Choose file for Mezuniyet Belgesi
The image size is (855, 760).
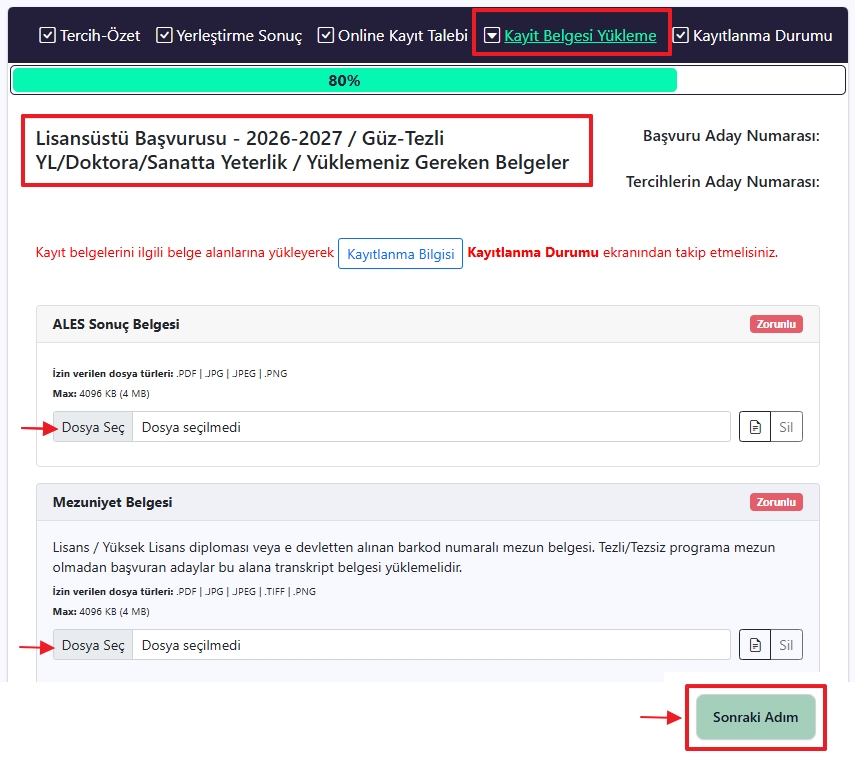point(93,645)
